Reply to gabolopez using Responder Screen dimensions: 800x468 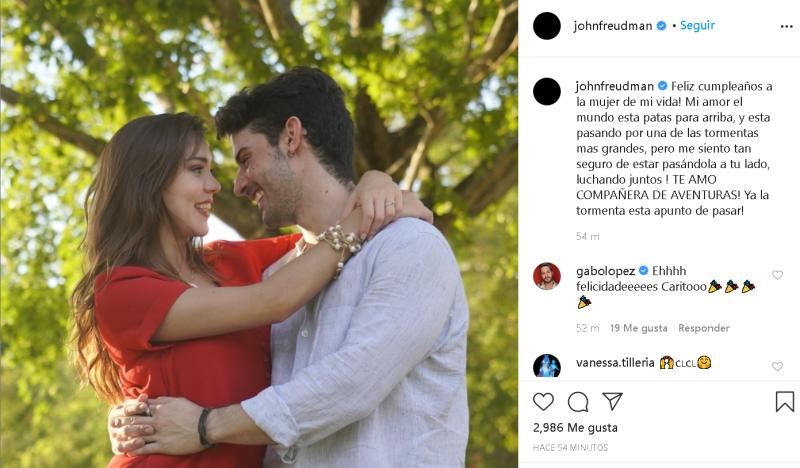tap(704, 328)
